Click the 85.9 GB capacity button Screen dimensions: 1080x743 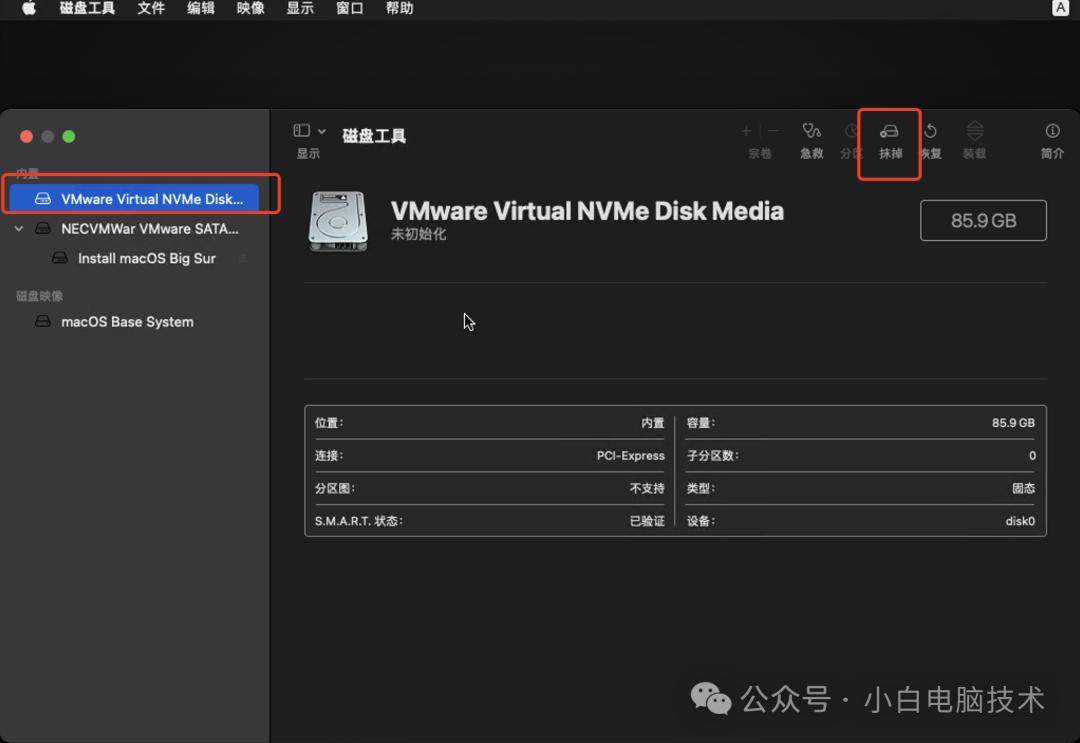983,220
